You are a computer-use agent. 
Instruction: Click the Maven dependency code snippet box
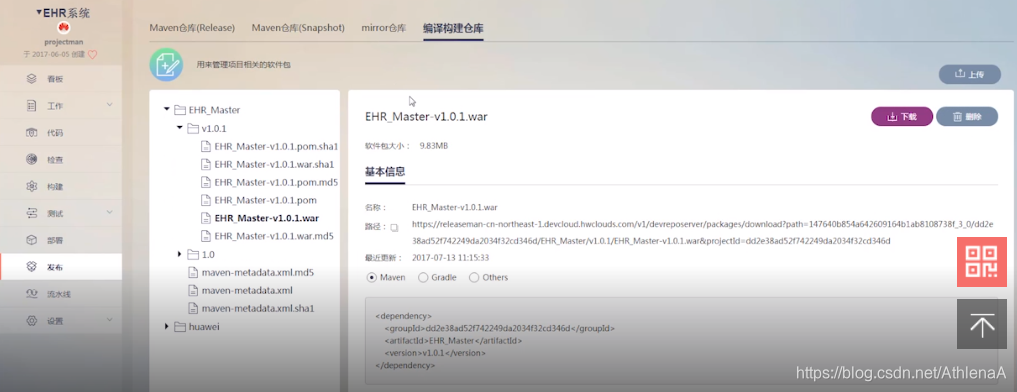point(682,341)
